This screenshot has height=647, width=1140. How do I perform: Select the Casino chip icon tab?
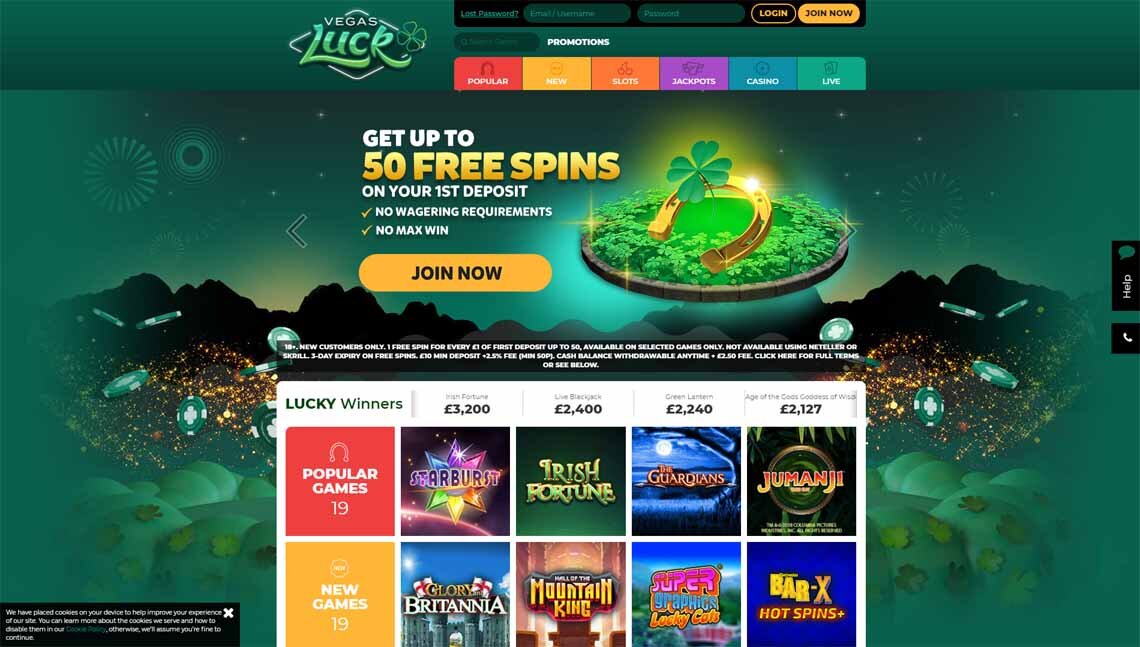pyautogui.click(x=763, y=73)
